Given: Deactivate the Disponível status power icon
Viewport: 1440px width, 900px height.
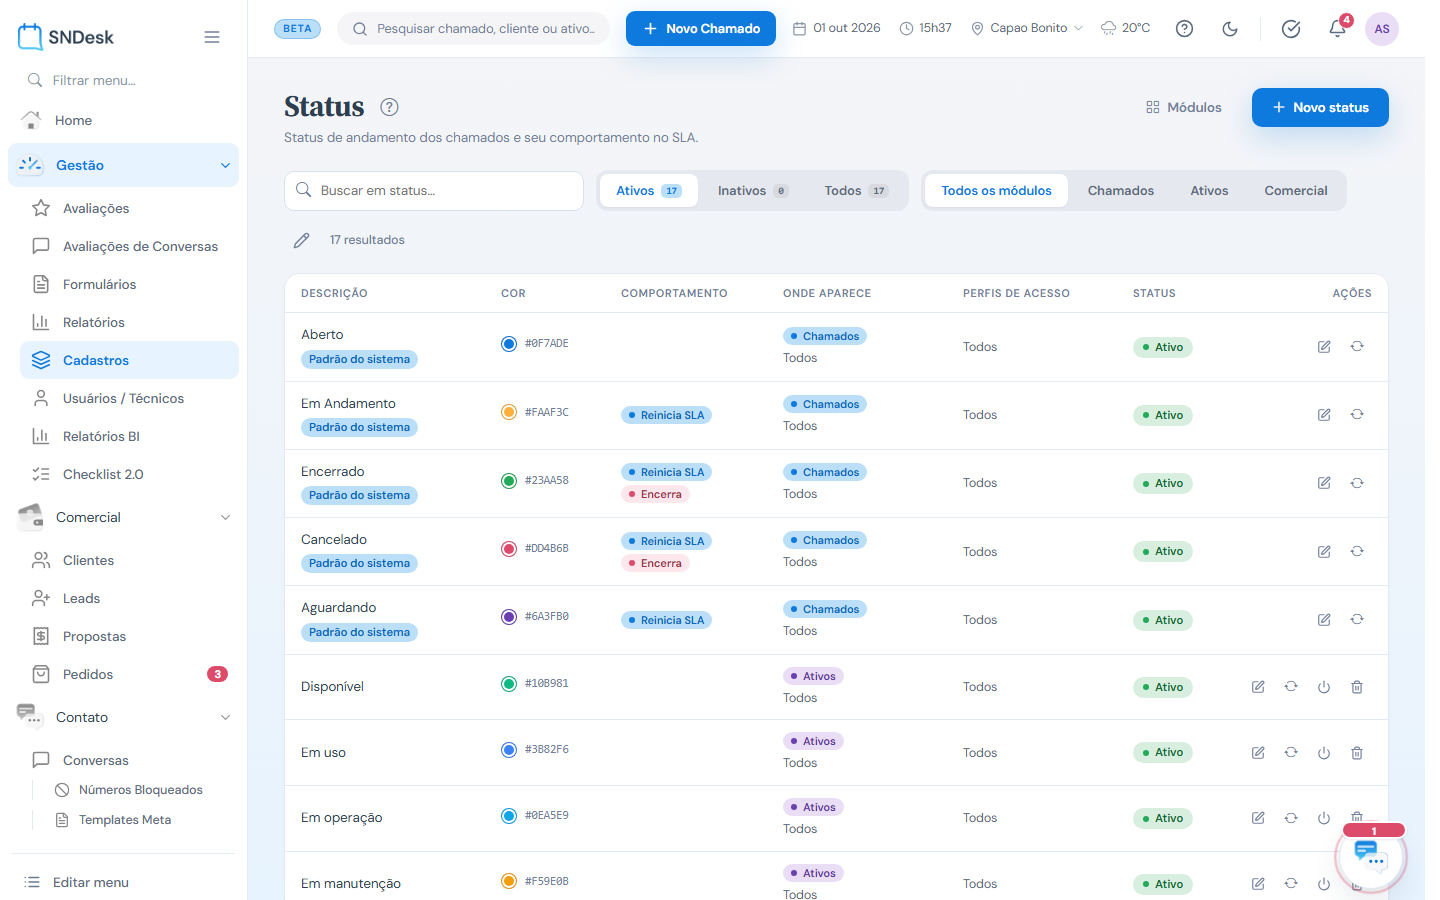Looking at the screenshot, I should [x=1324, y=687].
